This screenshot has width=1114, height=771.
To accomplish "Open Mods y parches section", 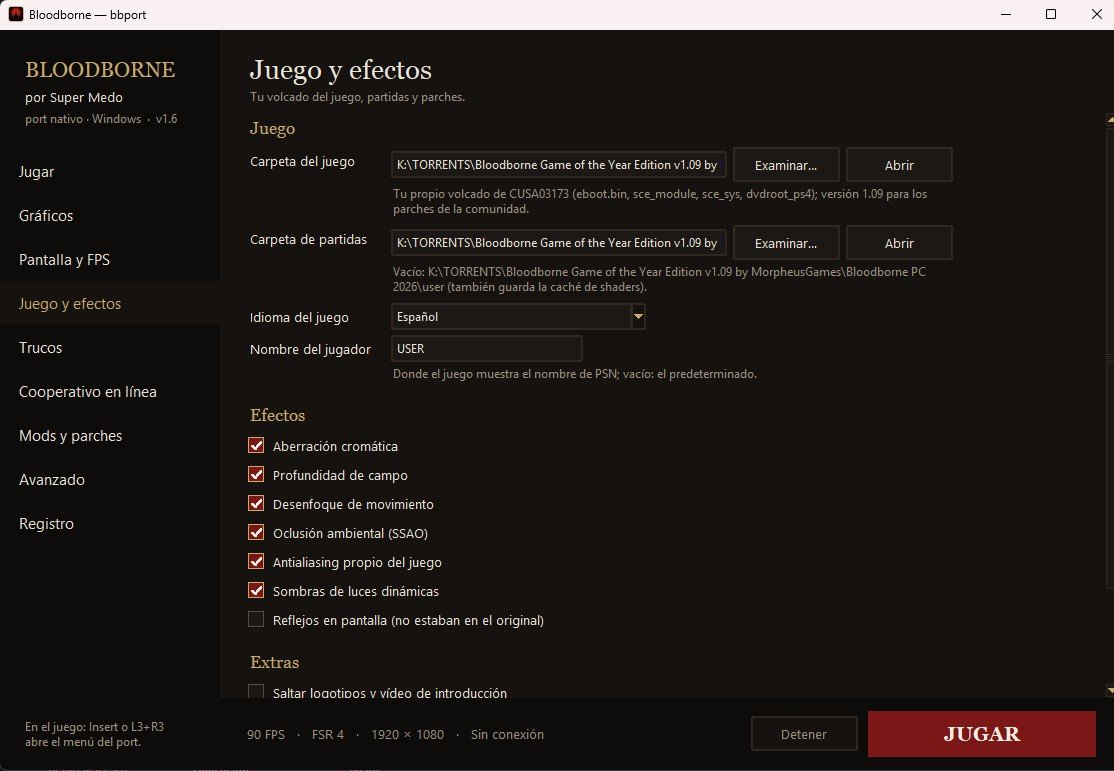I will pyautogui.click(x=110, y=436).
